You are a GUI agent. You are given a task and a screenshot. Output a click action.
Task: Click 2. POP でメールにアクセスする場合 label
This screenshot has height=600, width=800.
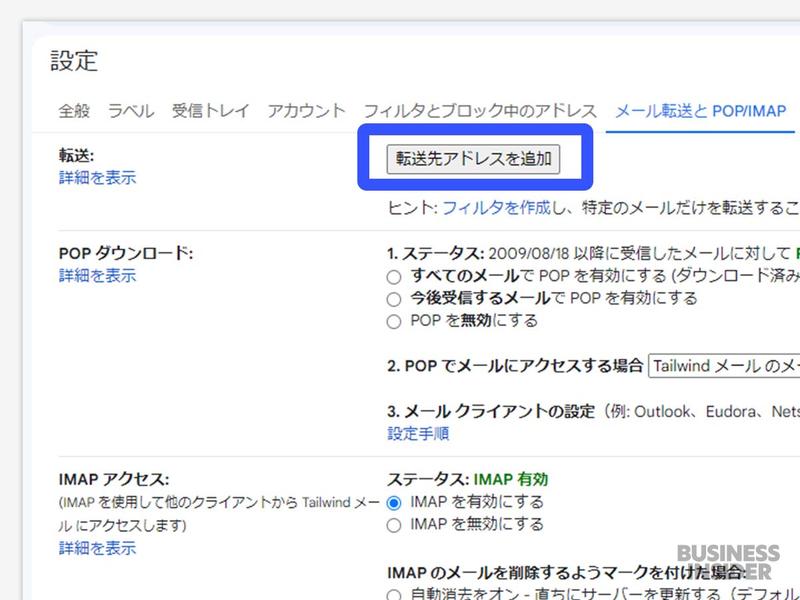[x=515, y=366]
